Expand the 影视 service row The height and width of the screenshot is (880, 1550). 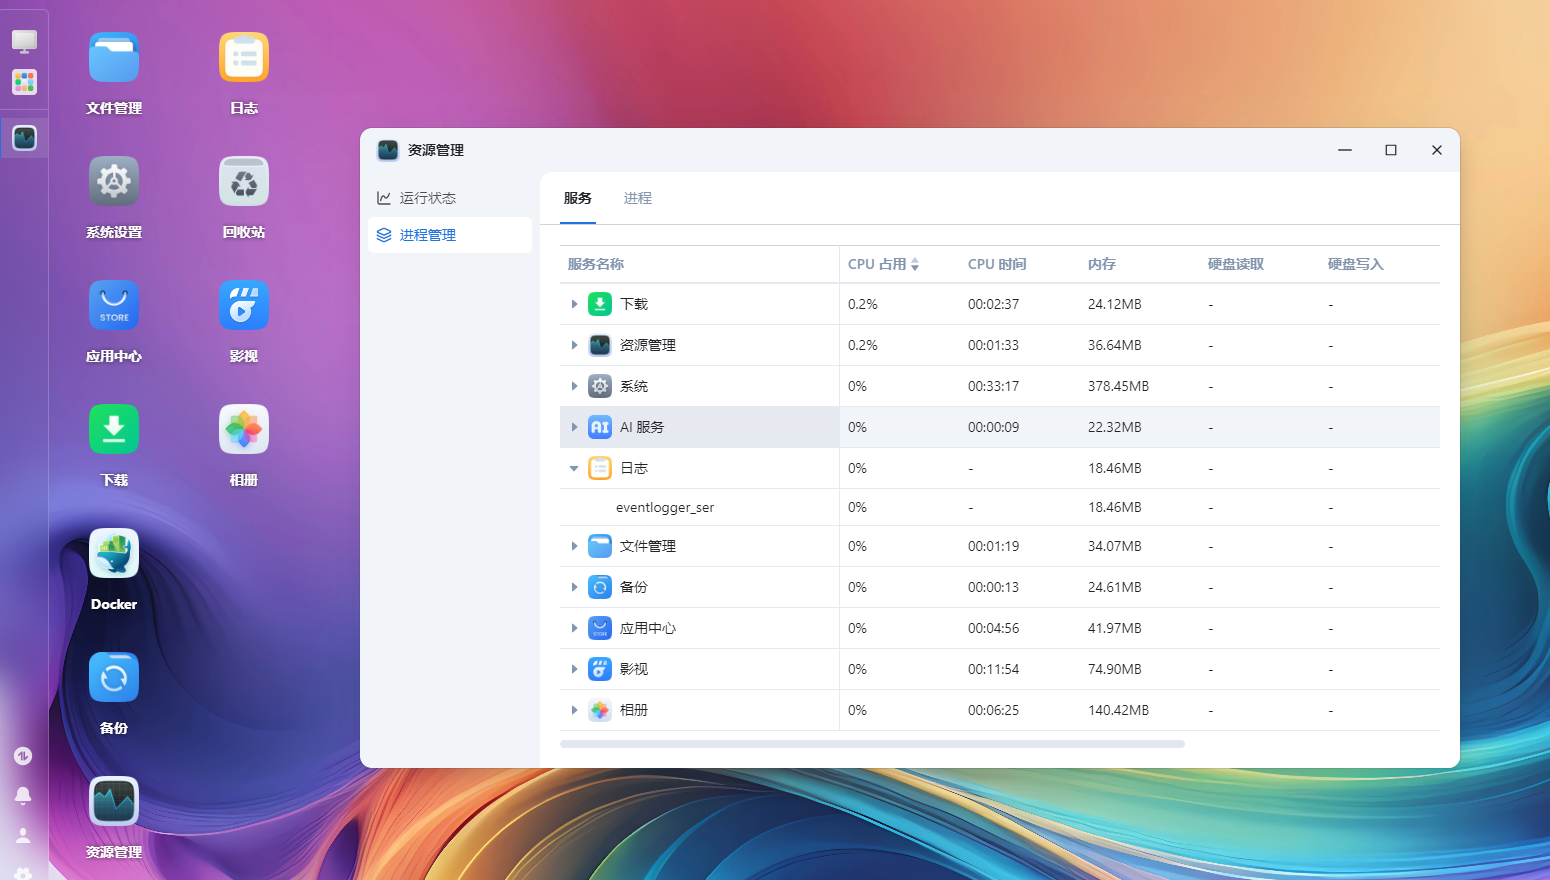(574, 669)
